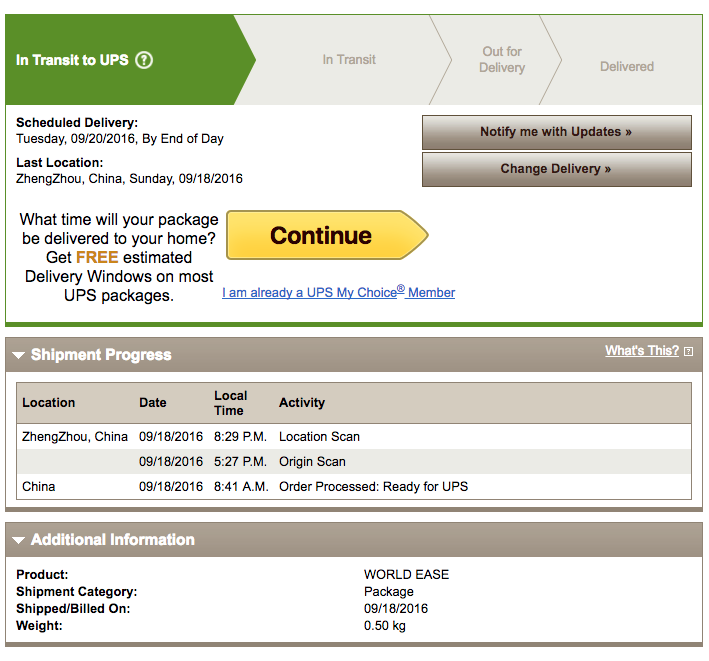Open the What's This? help link
This screenshot has width=709, height=661.
click(642, 350)
